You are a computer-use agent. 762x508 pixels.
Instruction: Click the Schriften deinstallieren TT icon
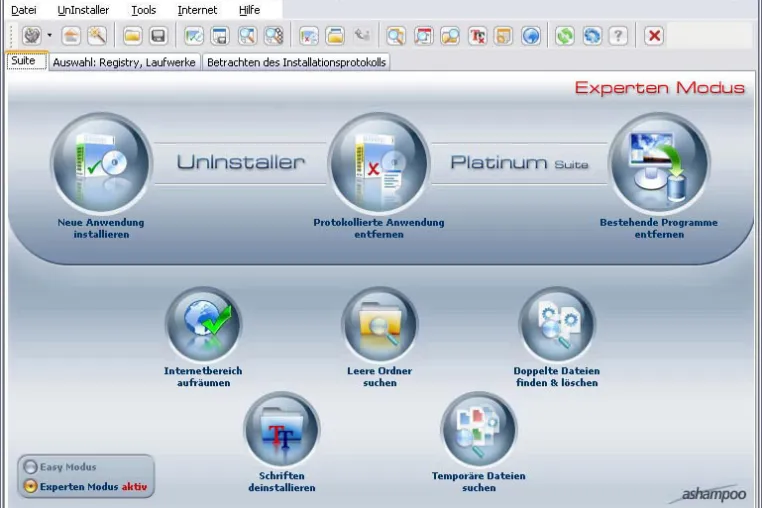(x=281, y=429)
